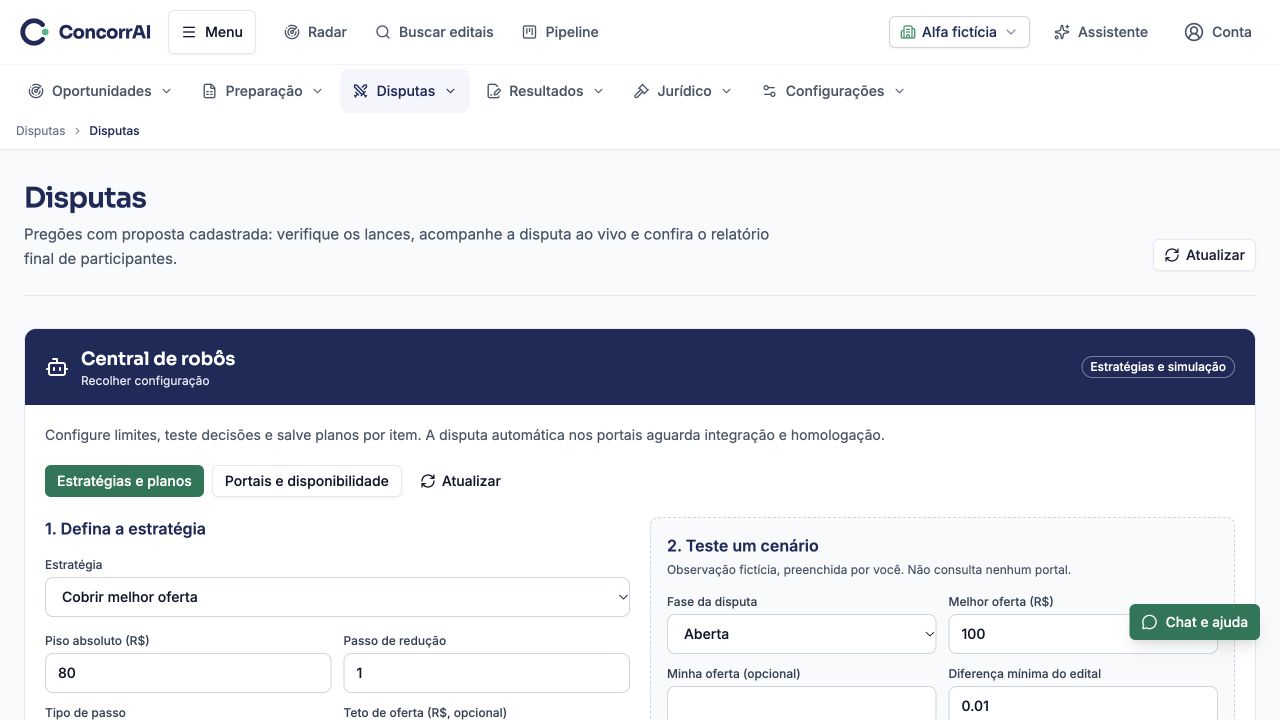Screen dimensions: 1280x720
Task: Click the crossed swords Disputas icon
Action: pyautogui.click(x=361, y=91)
